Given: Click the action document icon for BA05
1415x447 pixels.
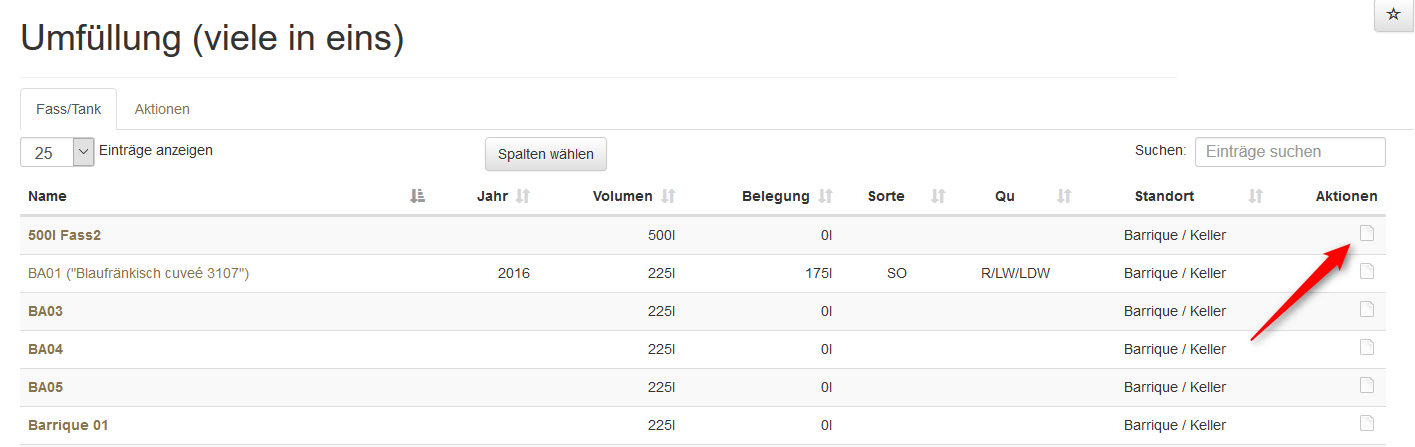Looking at the screenshot, I should coord(1367,385).
